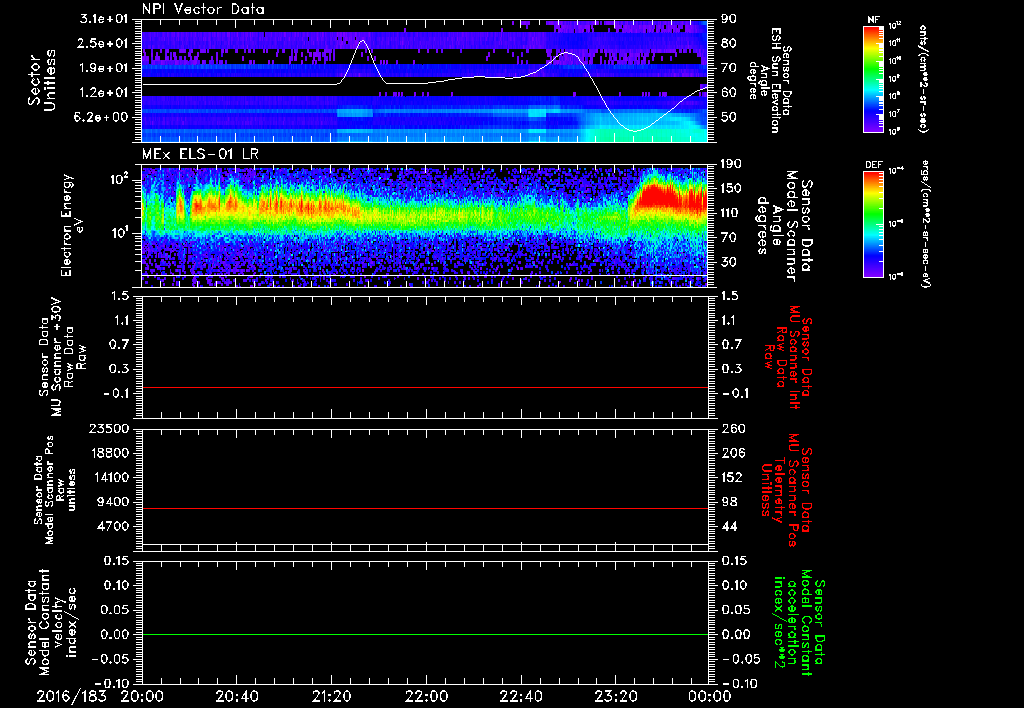Click the MEx ELS-01 LR panel title
Viewport: 1024px width, 708px height.
pos(200,155)
